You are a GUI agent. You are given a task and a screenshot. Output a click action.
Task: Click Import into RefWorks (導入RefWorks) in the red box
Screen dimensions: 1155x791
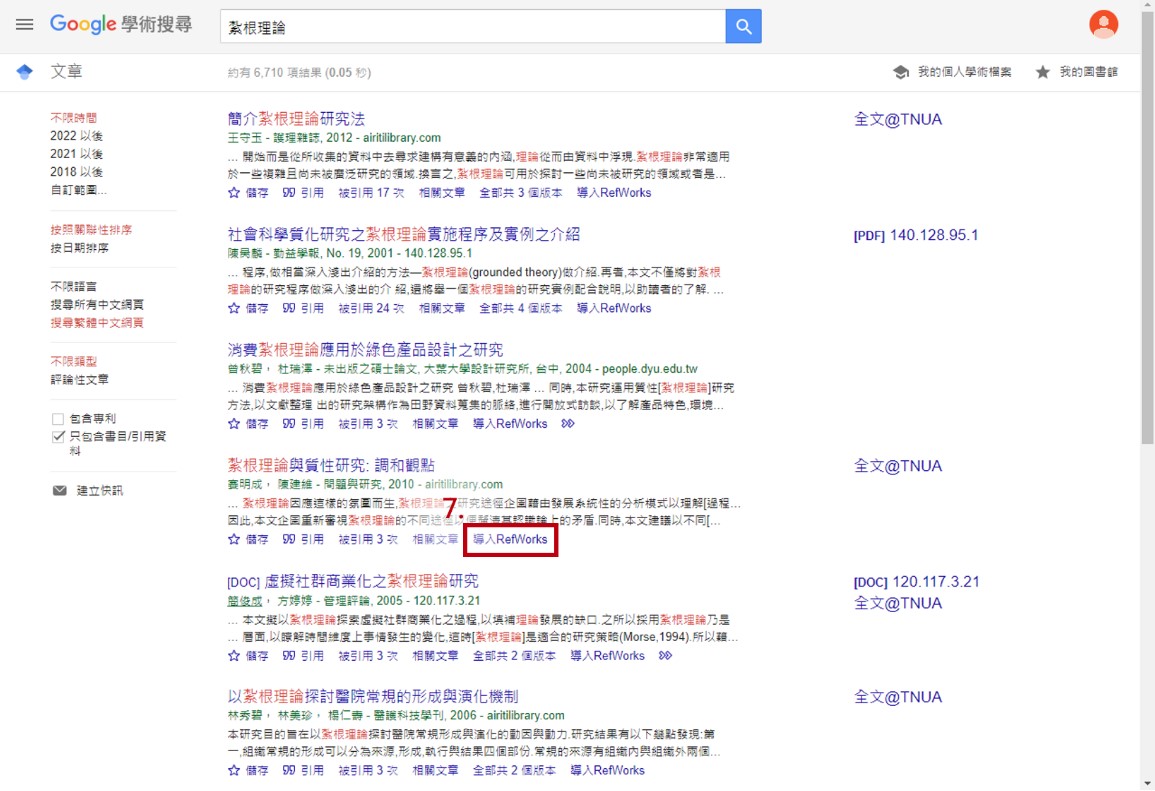[x=510, y=540]
